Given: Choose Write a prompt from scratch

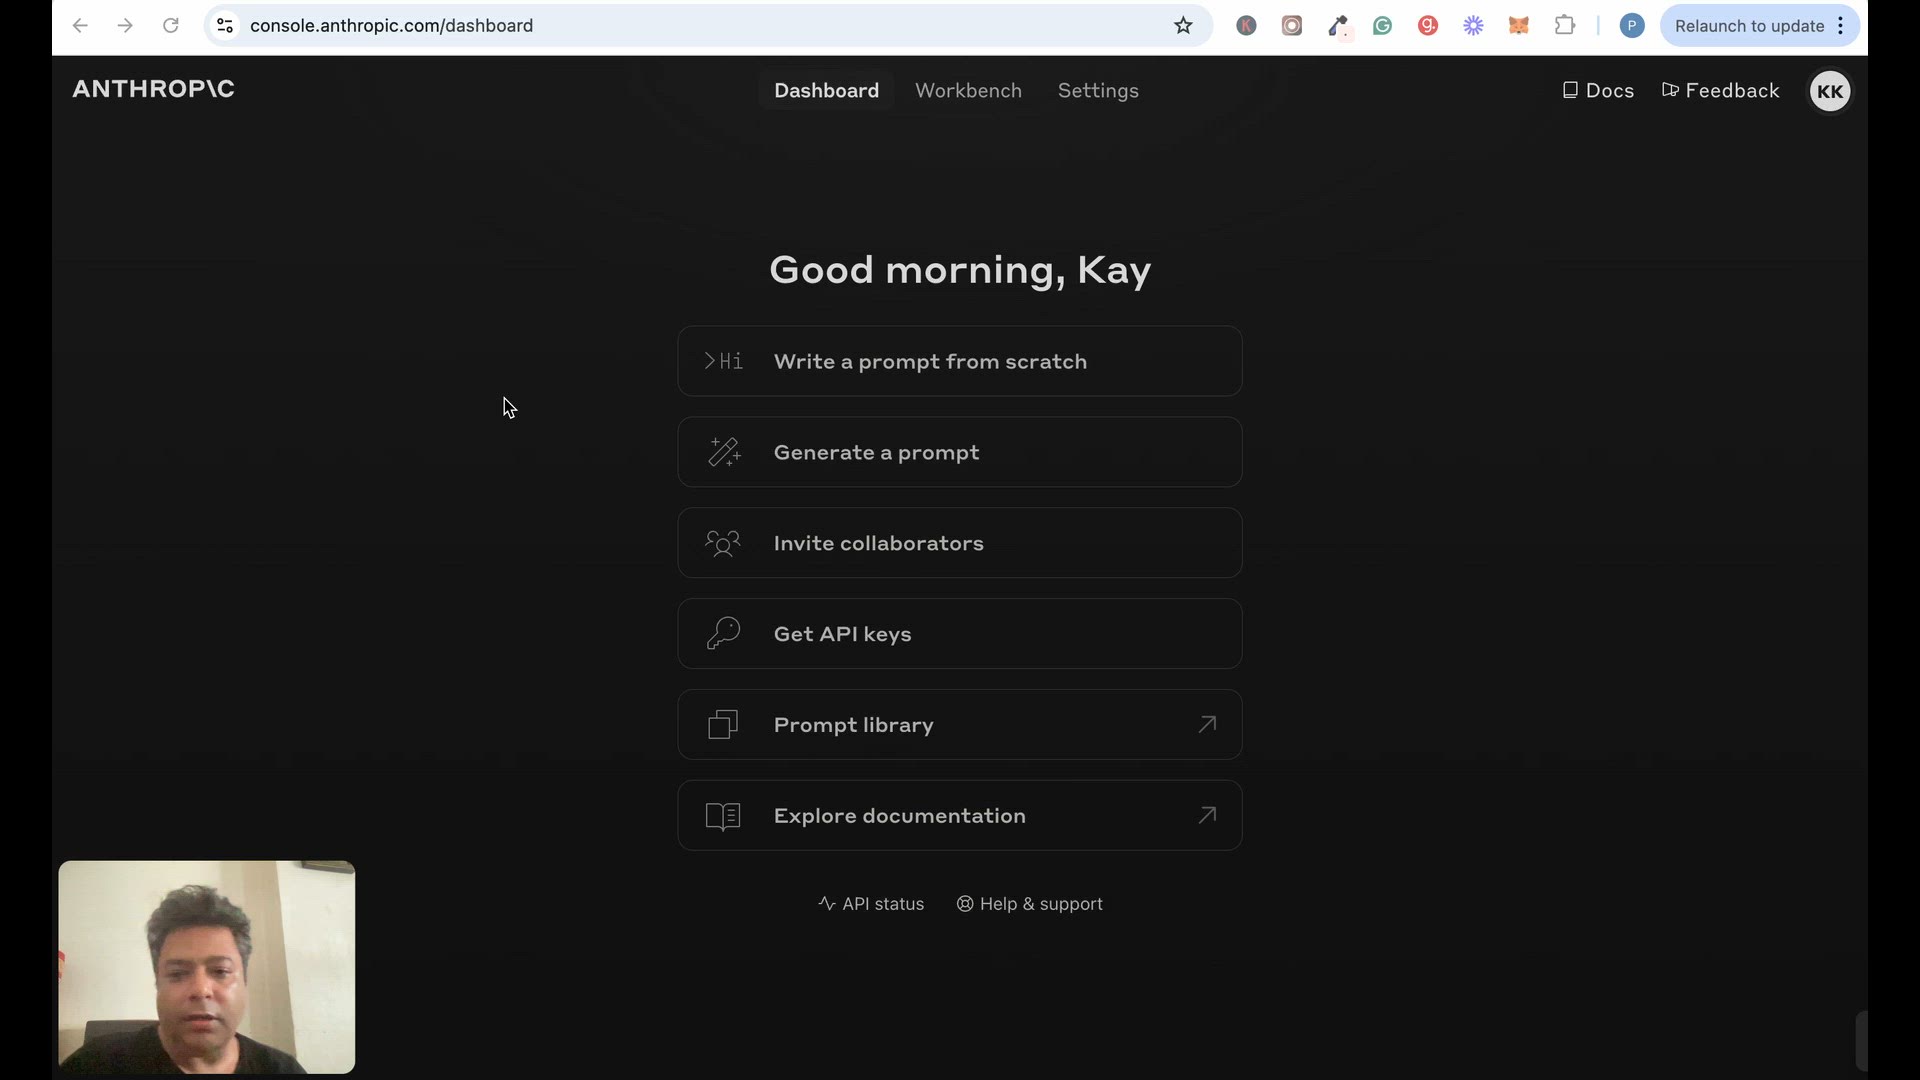Looking at the screenshot, I should point(960,361).
